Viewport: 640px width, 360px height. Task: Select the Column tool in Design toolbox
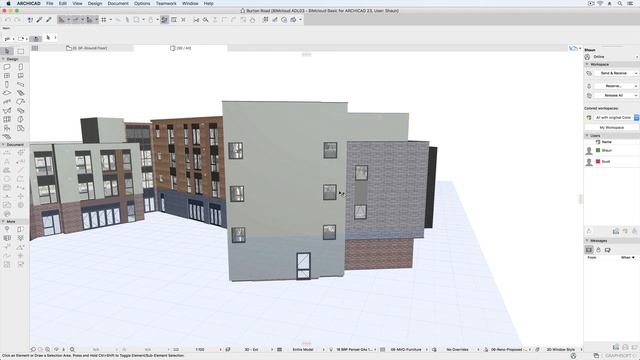7,84
